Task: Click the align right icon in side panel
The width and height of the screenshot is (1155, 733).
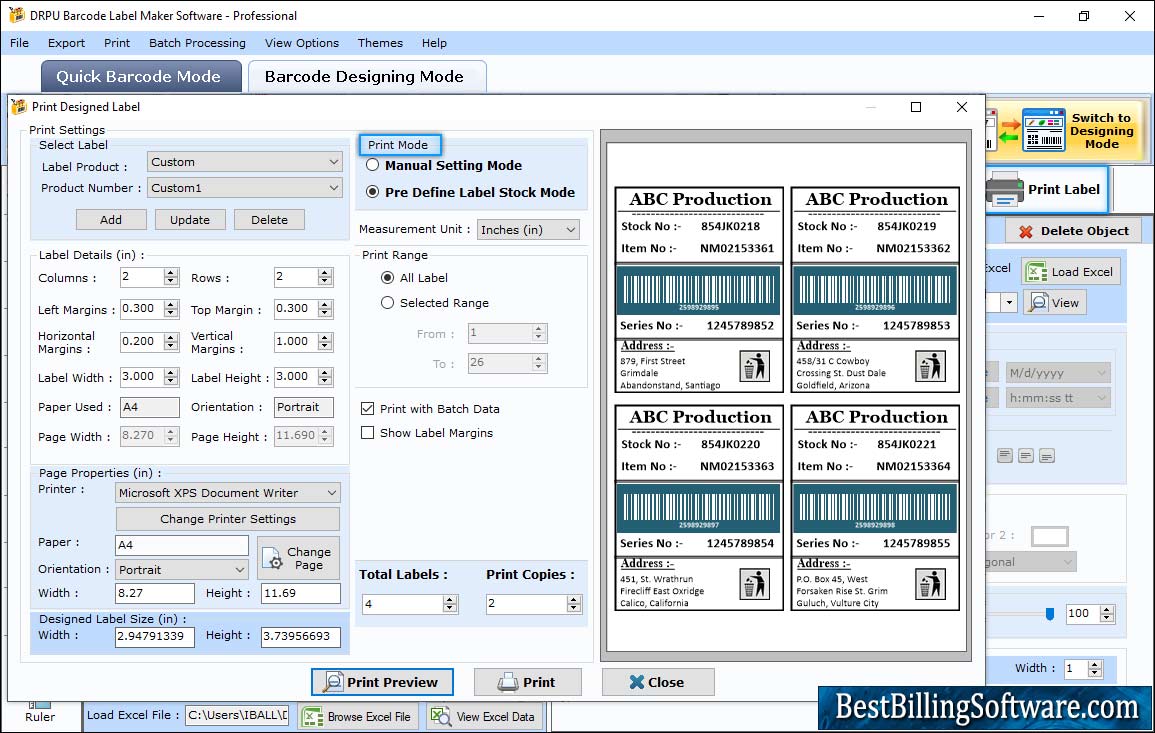Action: click(1047, 456)
